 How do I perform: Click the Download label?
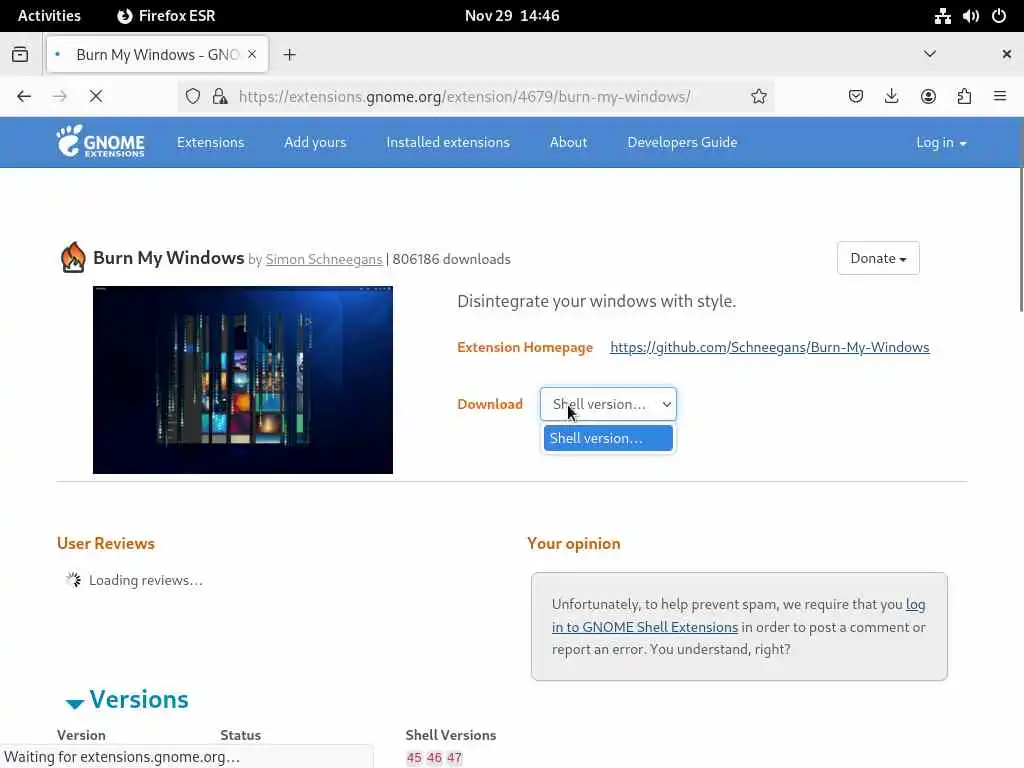[x=490, y=404]
